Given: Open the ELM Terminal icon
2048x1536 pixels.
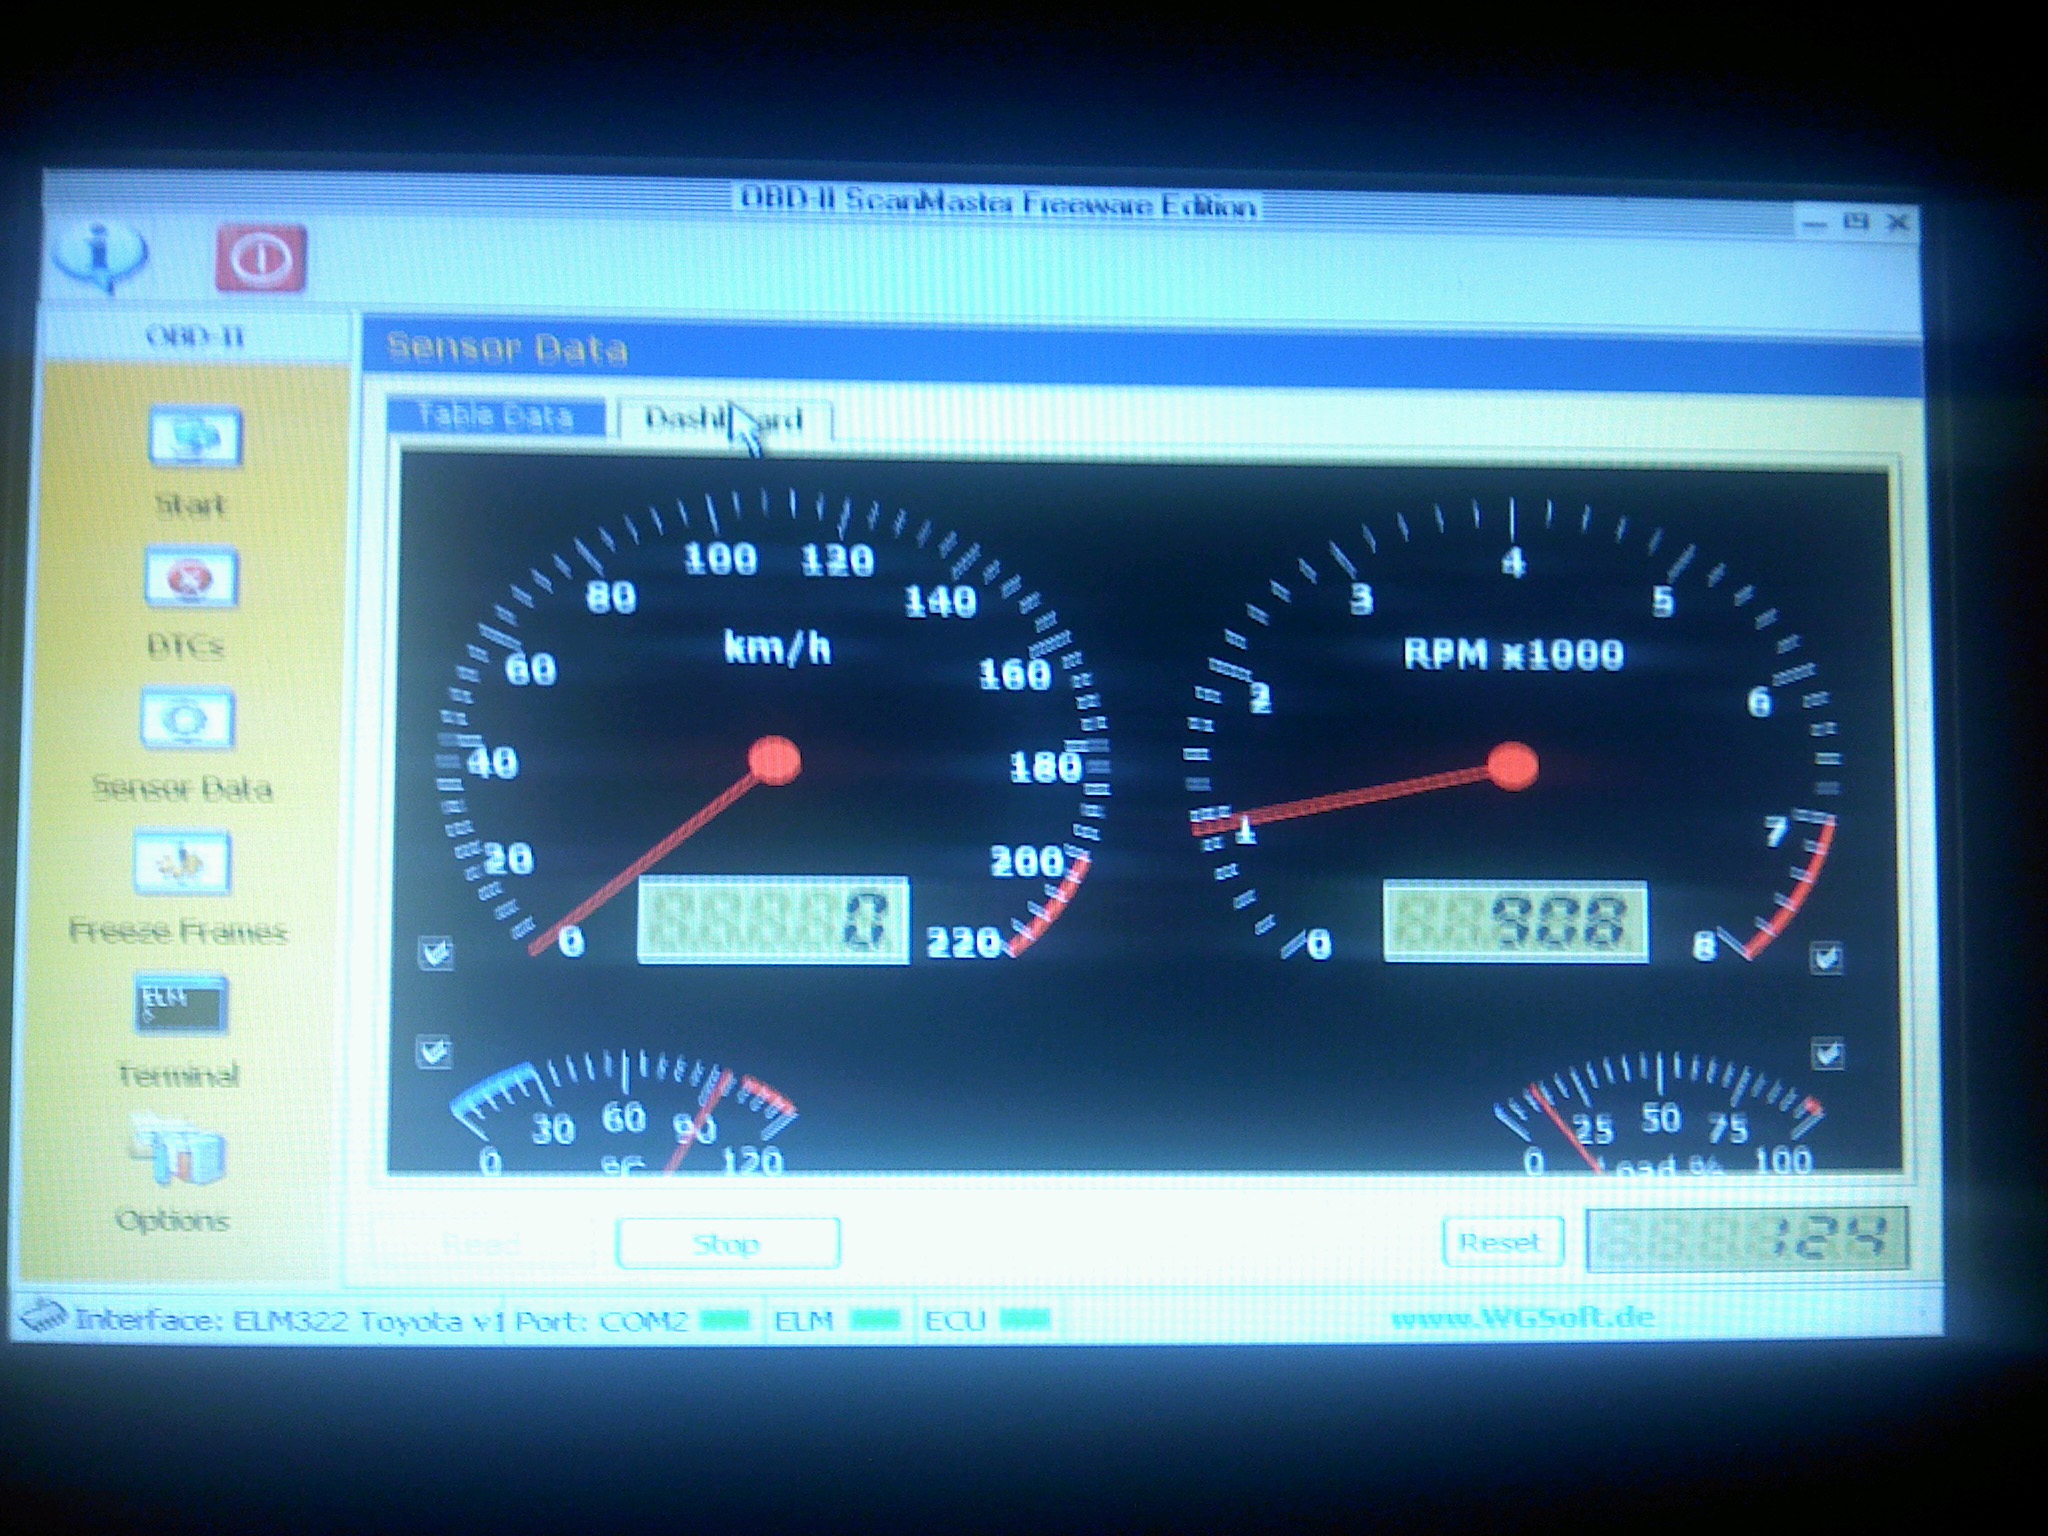Looking at the screenshot, I should [181, 1005].
